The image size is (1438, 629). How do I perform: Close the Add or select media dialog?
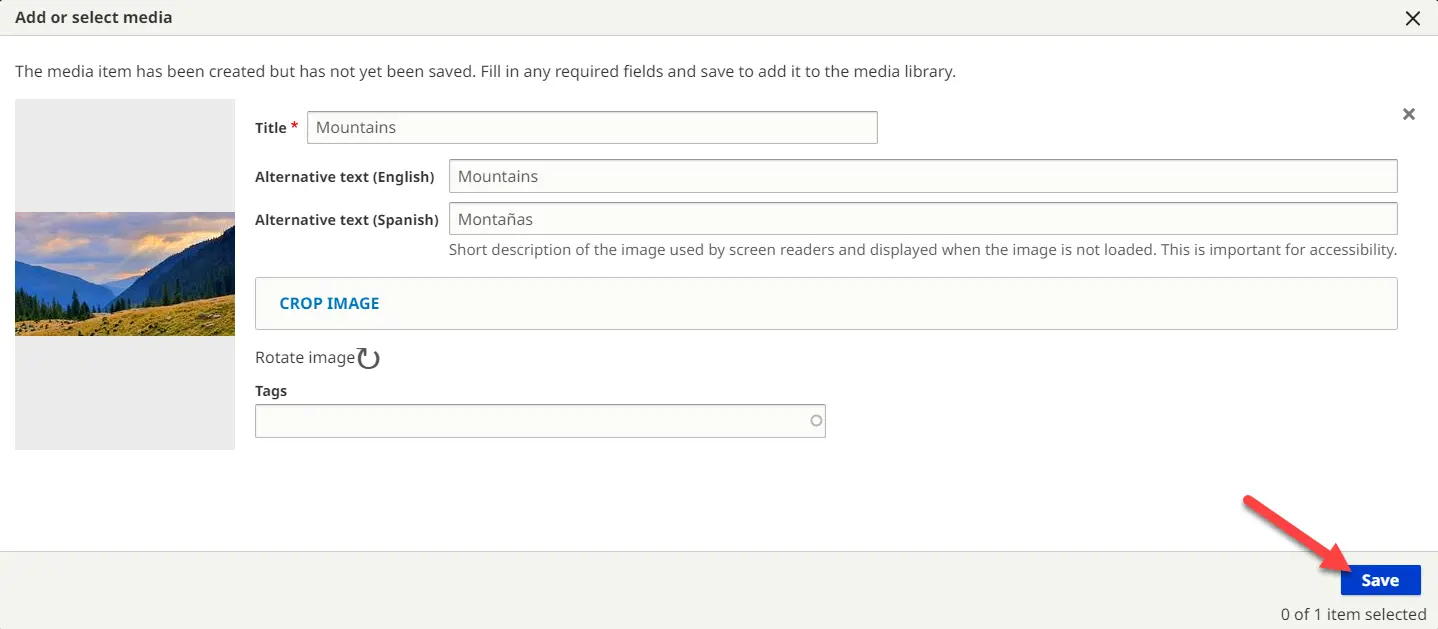pos(1413,18)
